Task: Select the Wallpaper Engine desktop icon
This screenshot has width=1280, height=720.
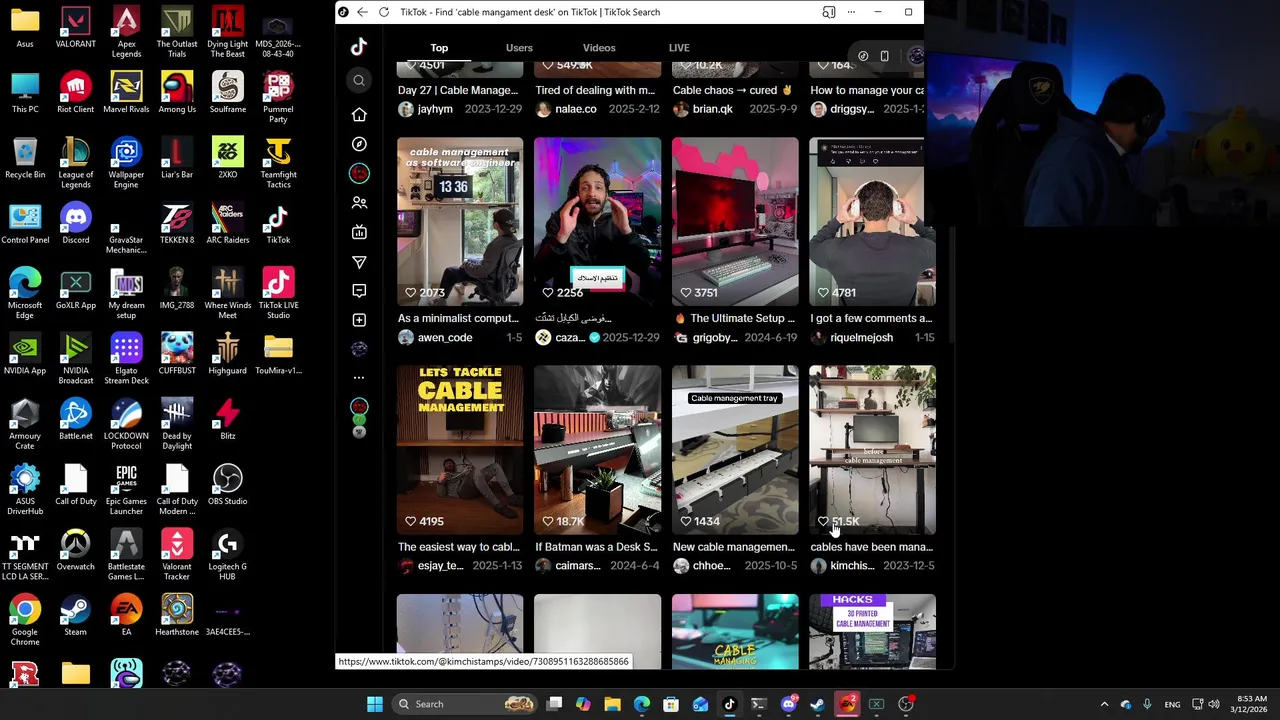Action: 126,163
